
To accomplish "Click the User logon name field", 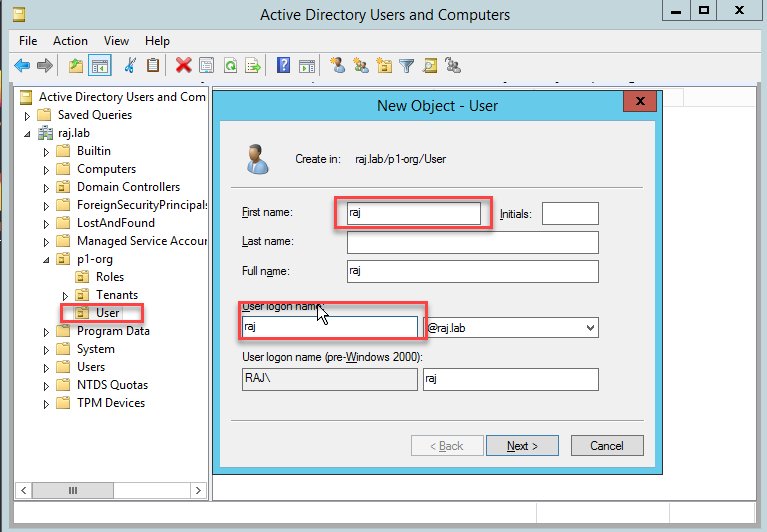I will [330, 327].
